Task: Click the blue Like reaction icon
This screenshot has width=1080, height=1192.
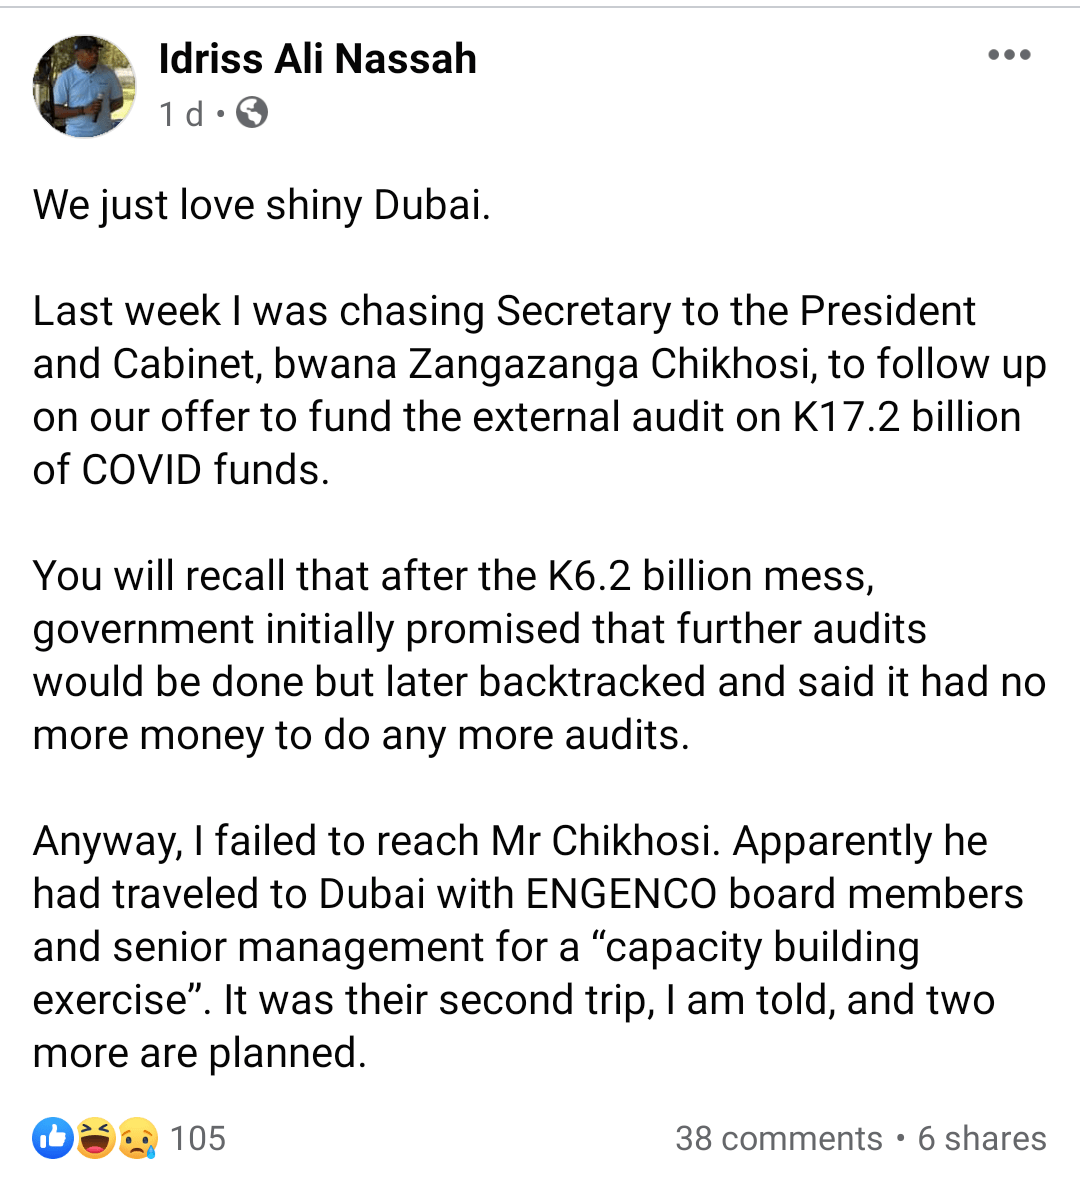Action: click(53, 1138)
